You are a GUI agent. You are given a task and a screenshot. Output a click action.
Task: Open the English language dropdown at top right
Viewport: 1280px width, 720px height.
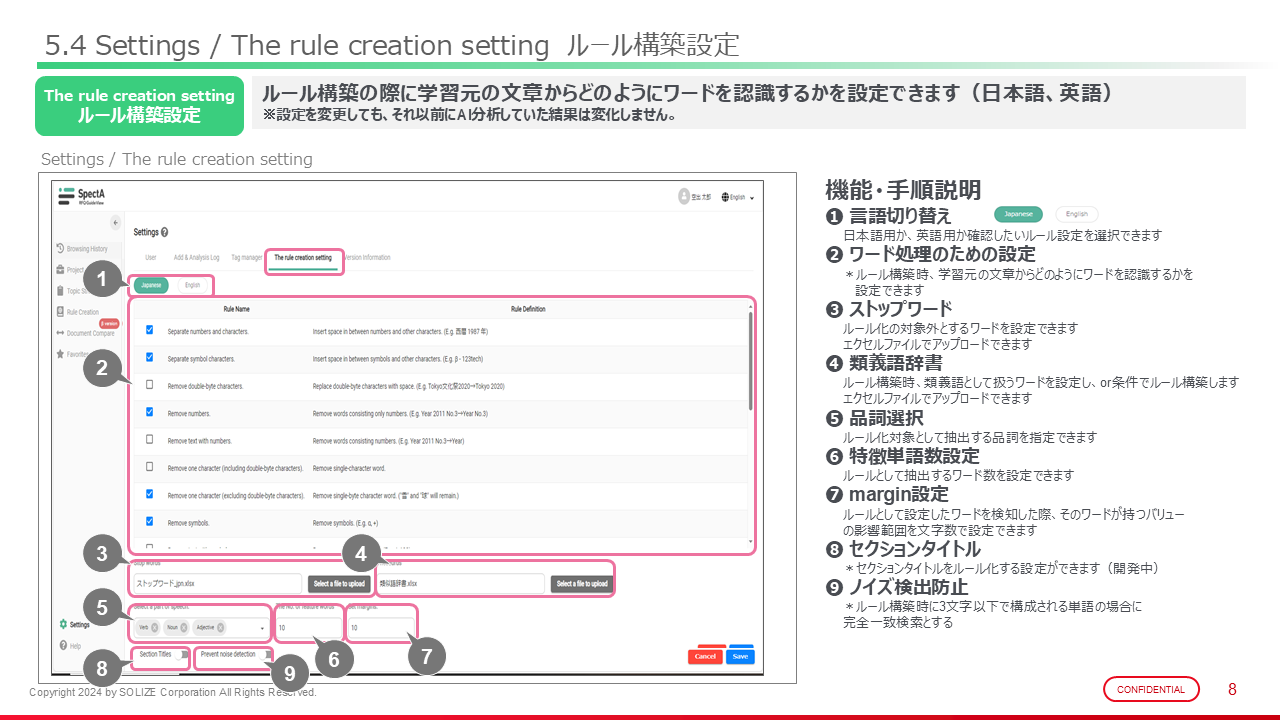(740, 197)
